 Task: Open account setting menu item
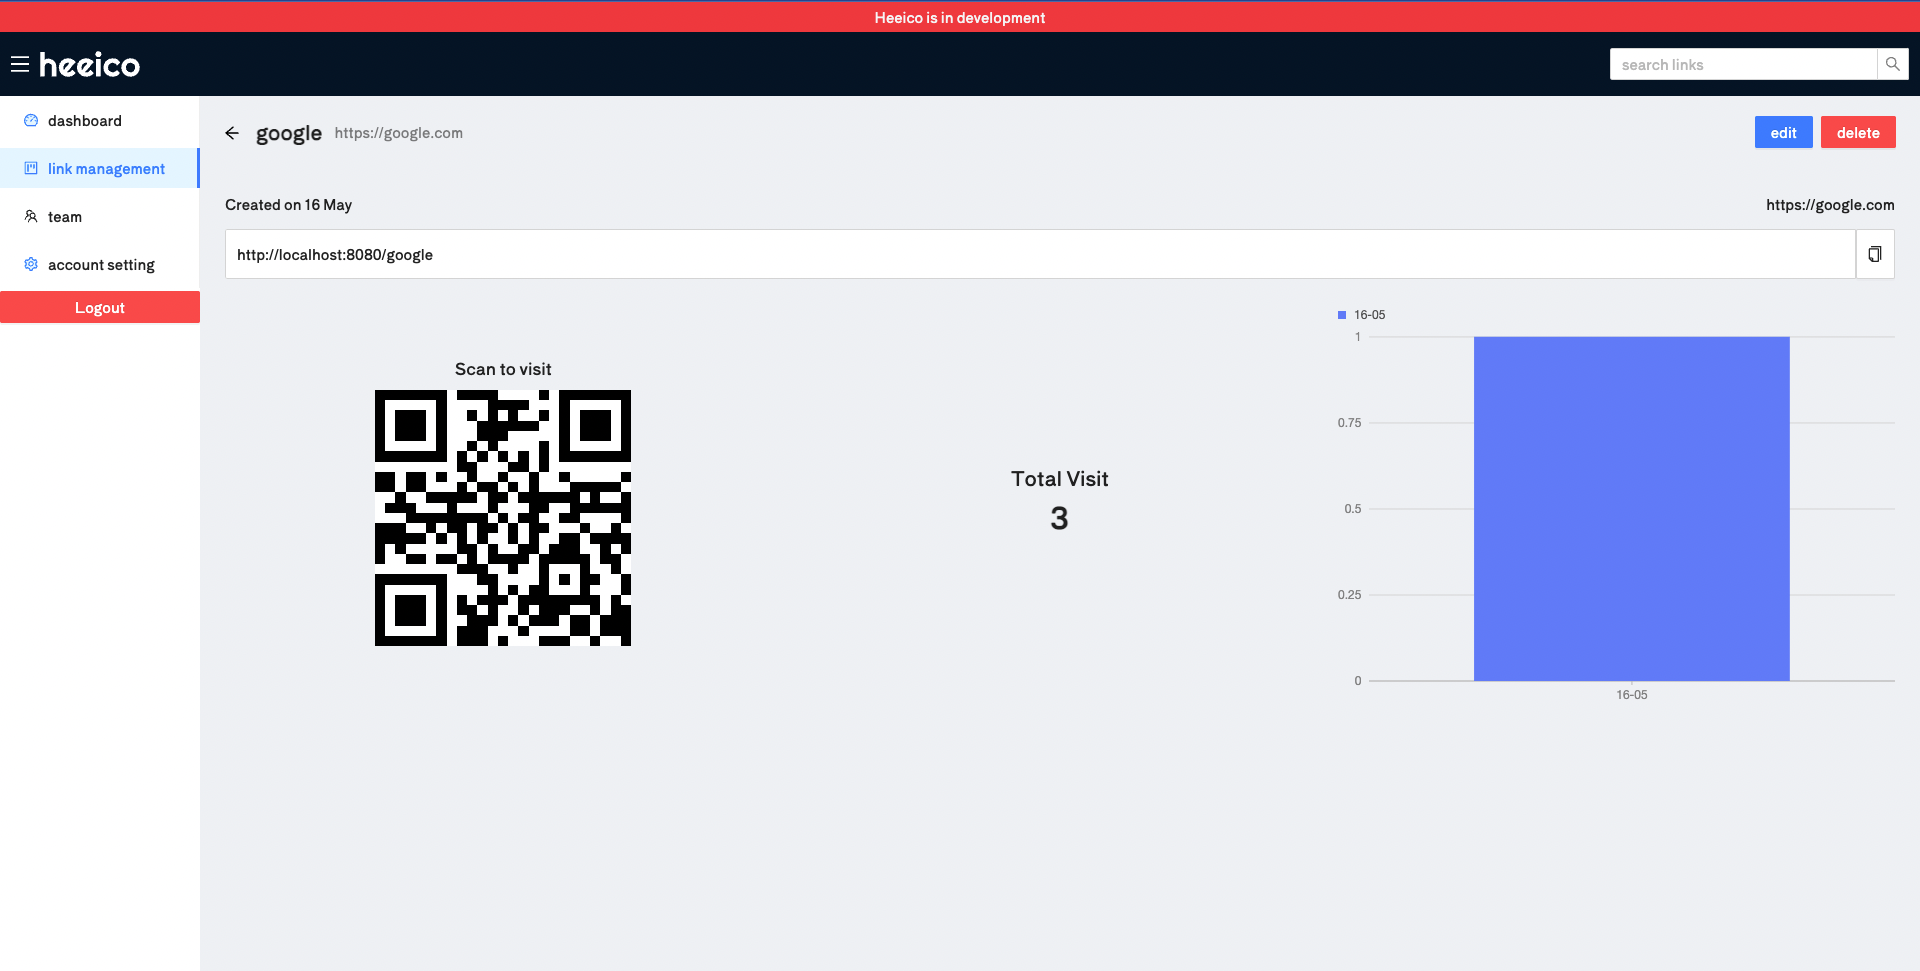click(x=99, y=265)
